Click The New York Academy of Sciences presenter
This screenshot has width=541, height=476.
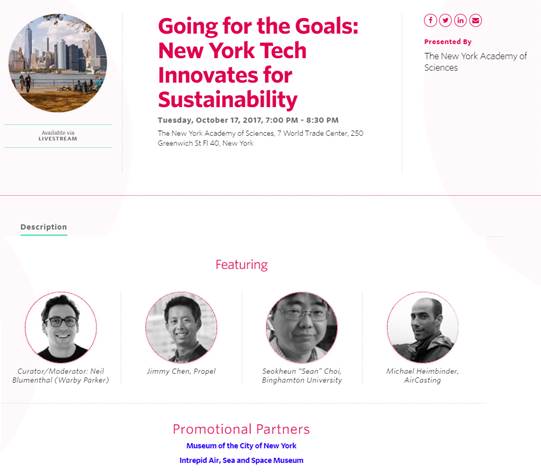(x=475, y=62)
